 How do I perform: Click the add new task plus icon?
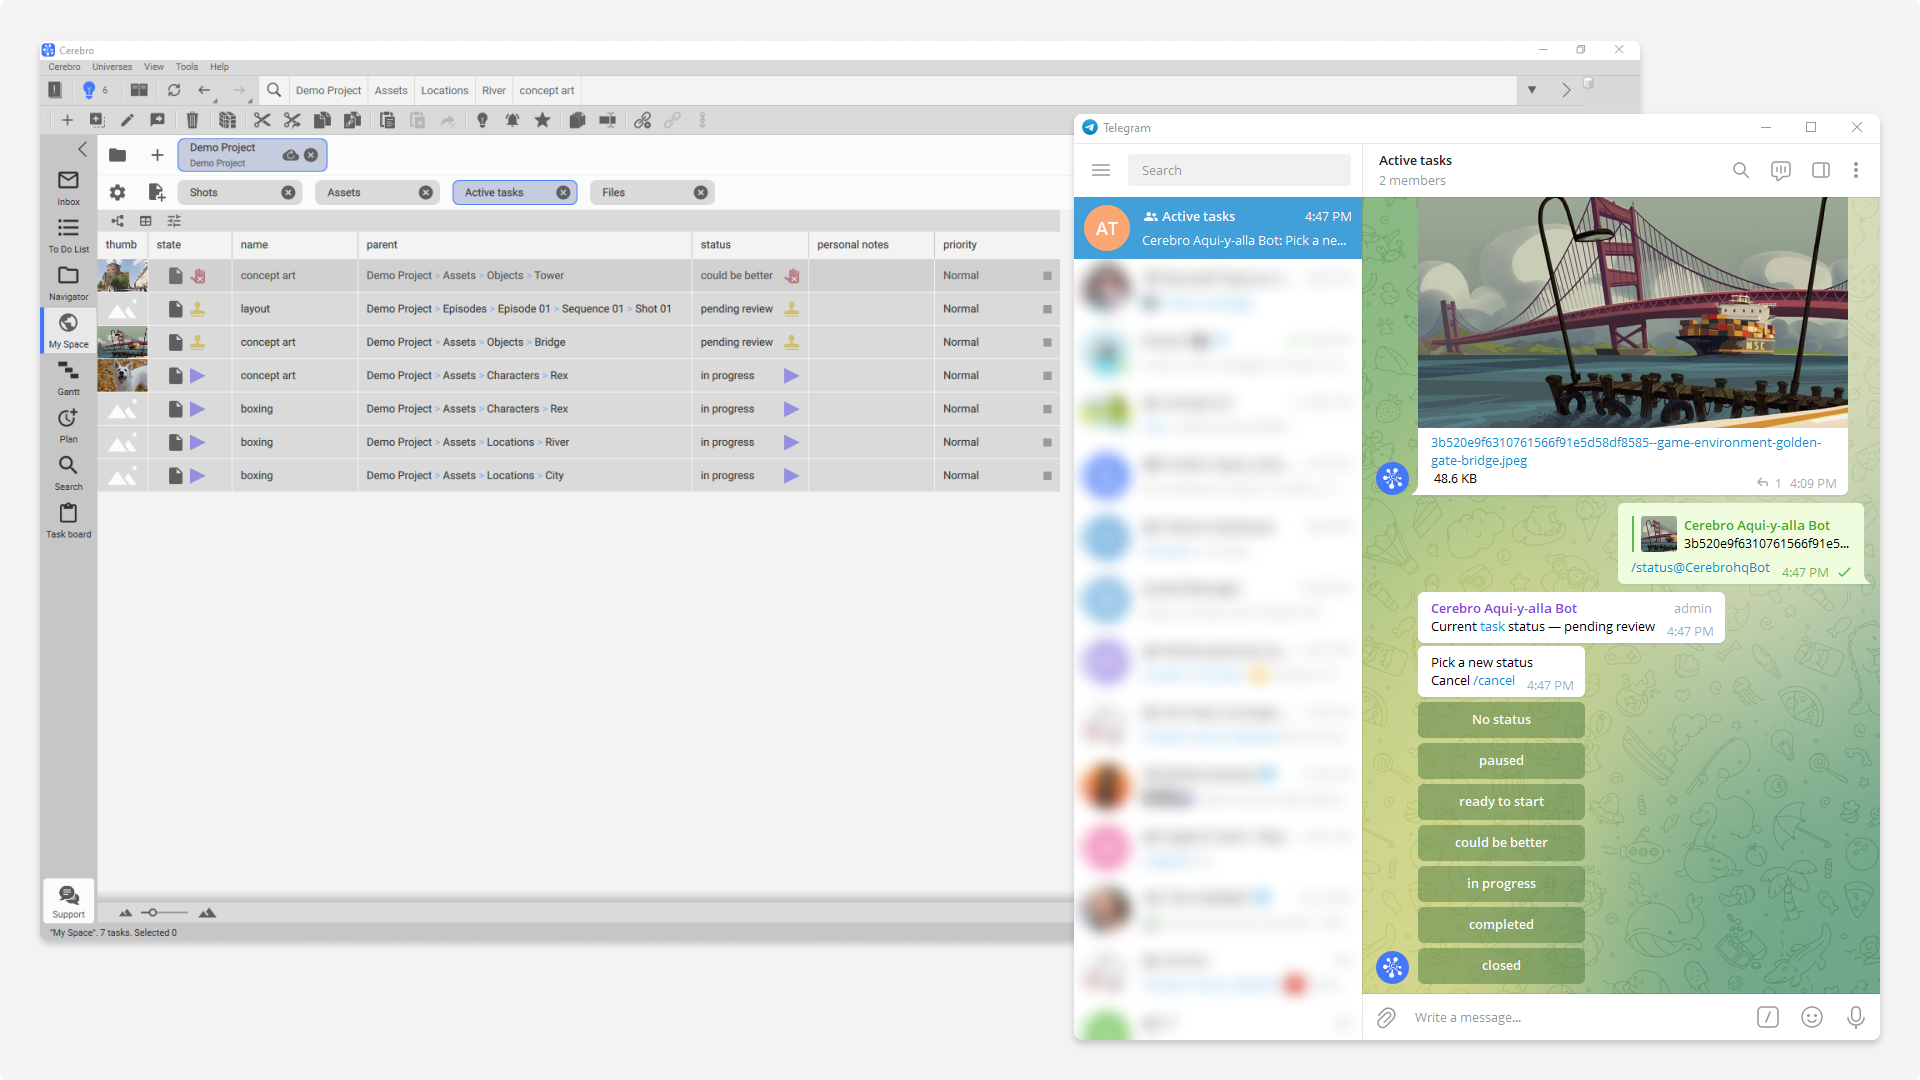pos(67,120)
